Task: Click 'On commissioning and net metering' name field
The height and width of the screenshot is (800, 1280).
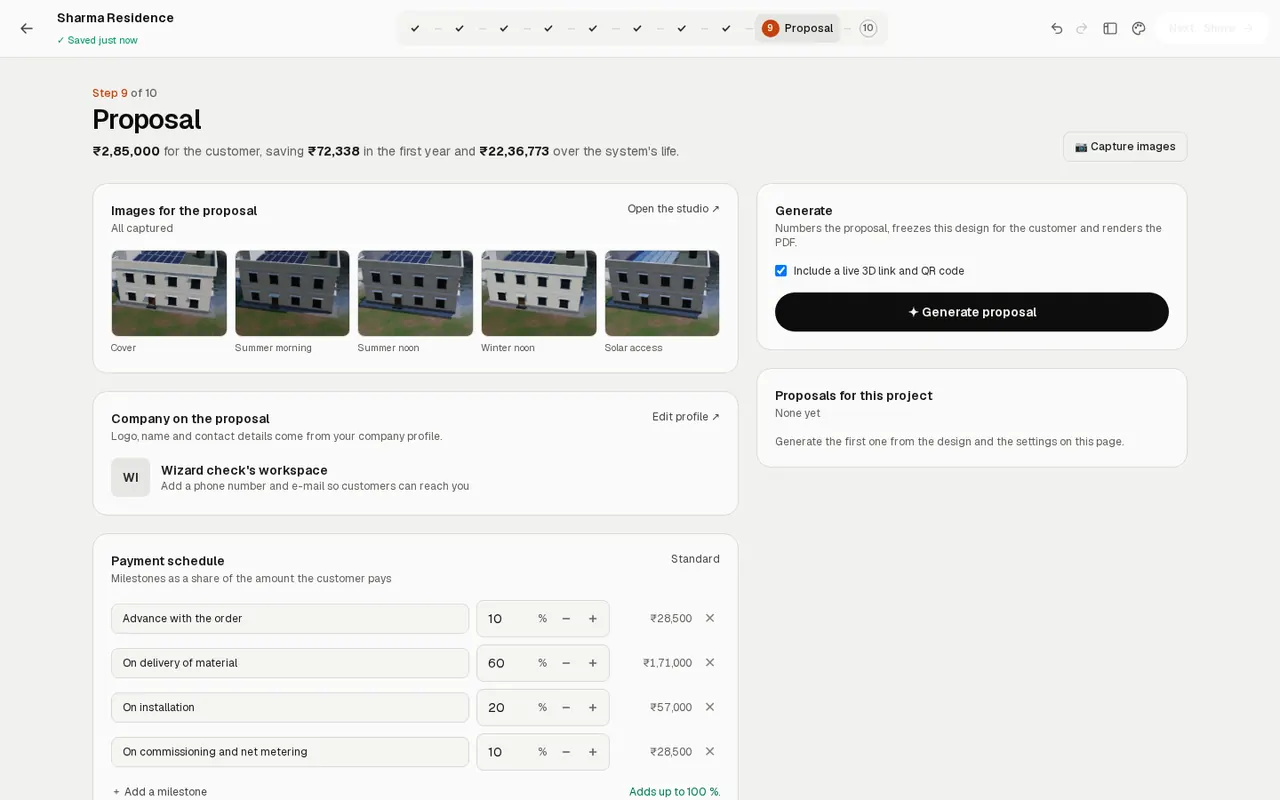Action: pos(290,752)
